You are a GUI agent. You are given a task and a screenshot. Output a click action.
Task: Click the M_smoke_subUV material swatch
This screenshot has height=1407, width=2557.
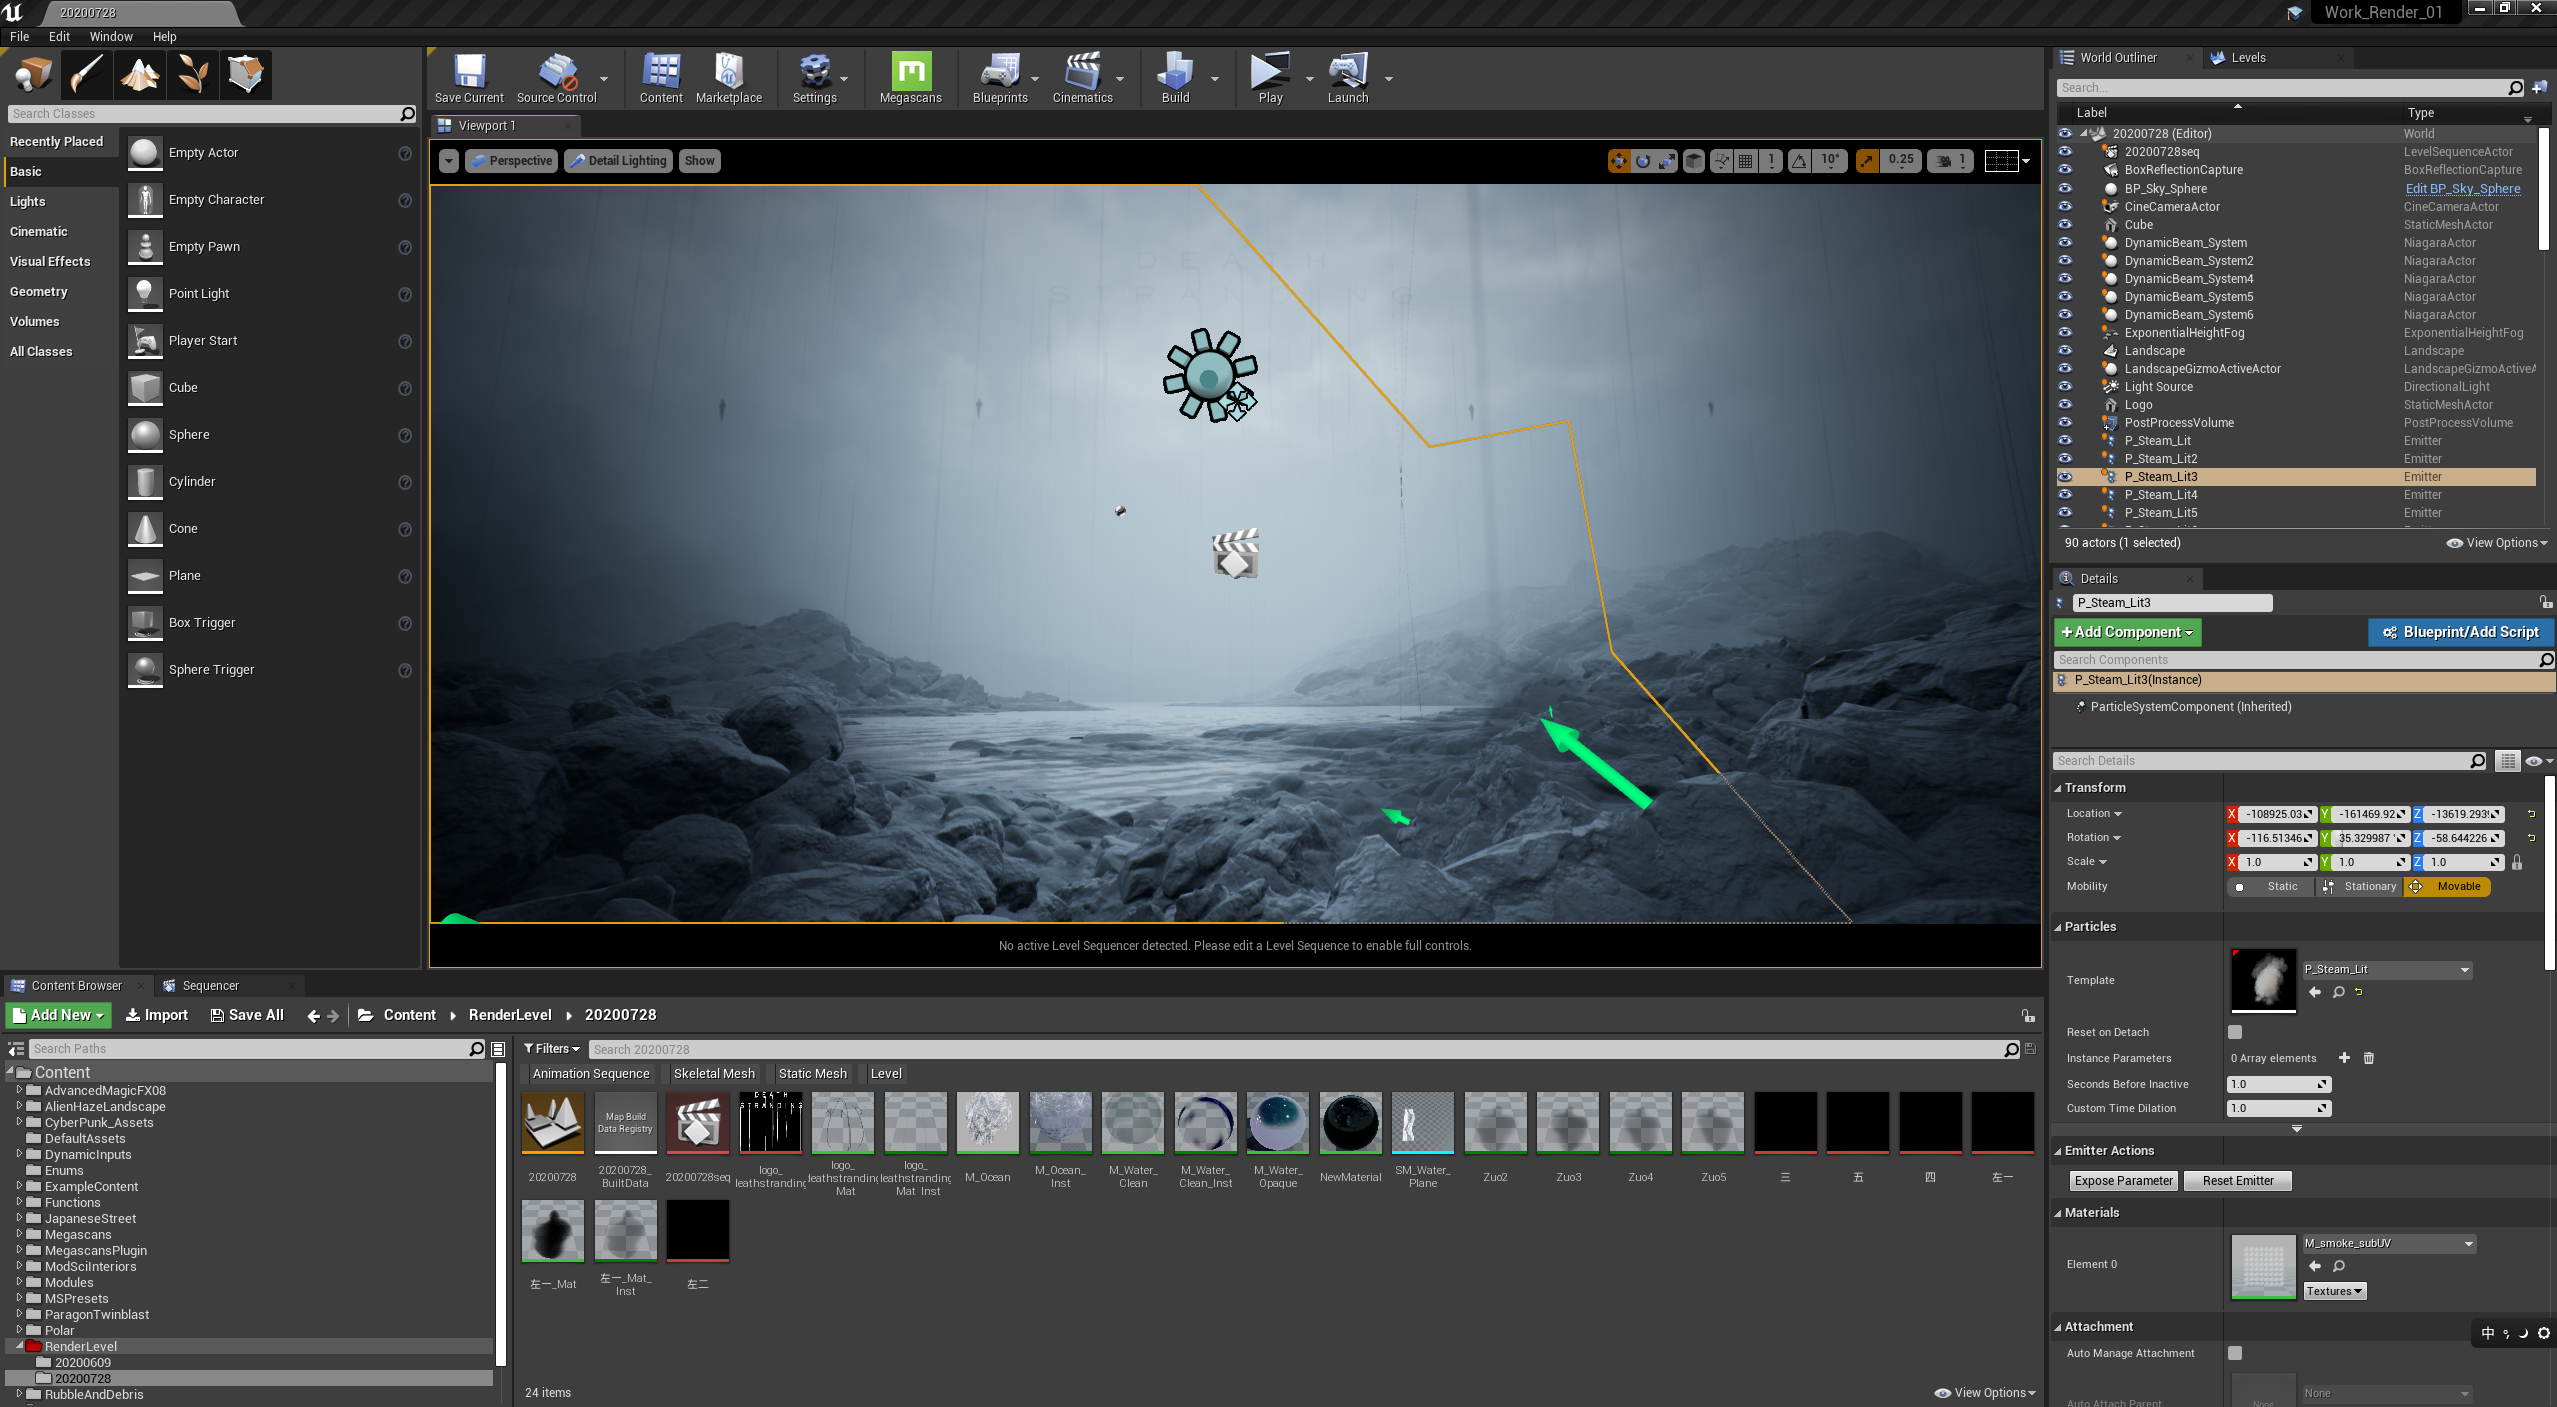point(2263,1265)
